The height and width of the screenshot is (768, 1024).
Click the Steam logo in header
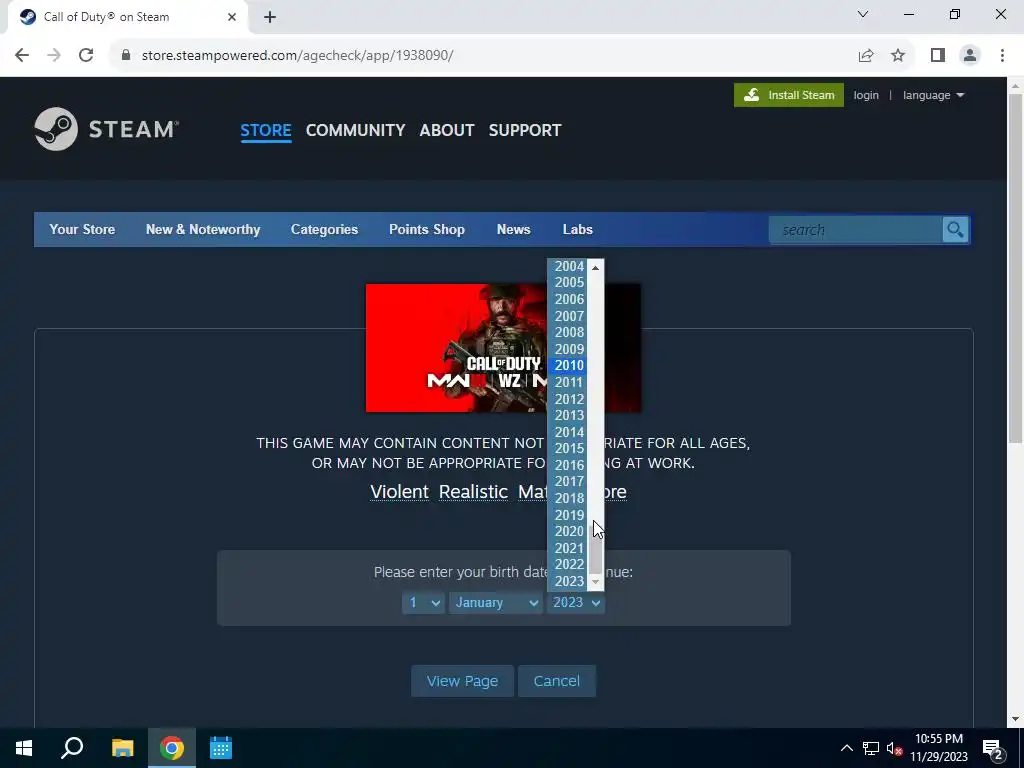(106, 129)
